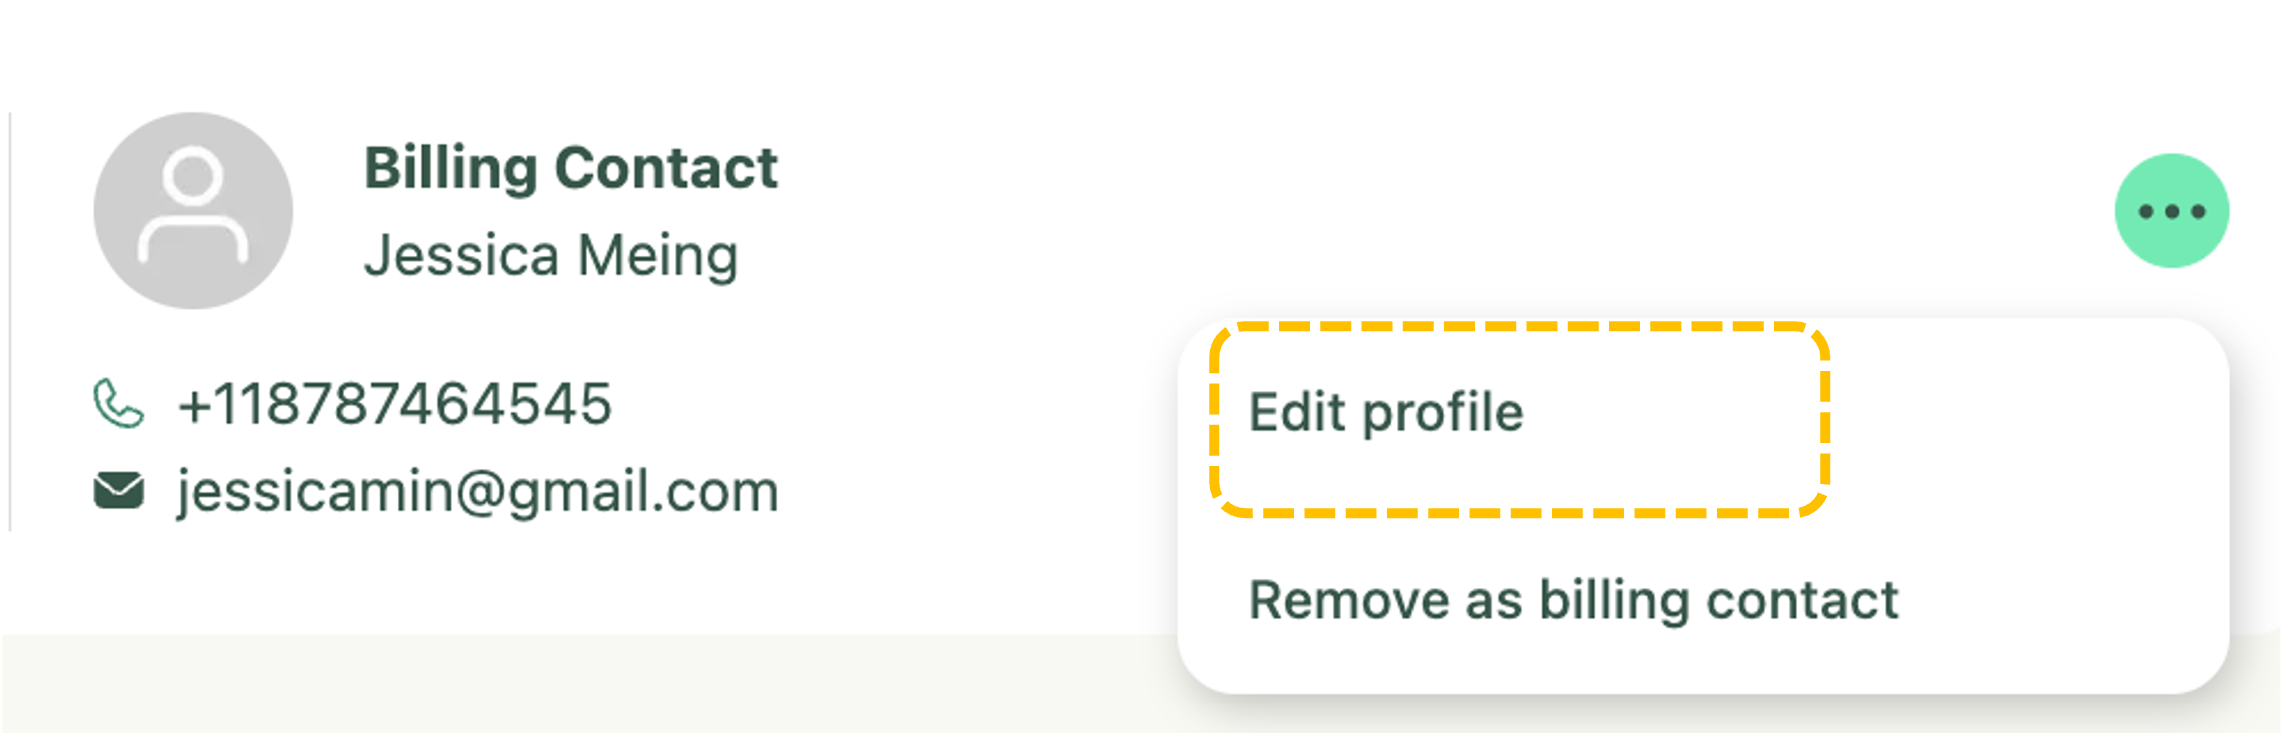Click the billing contact's telephone number
The width and height of the screenshot is (2282, 733).
coord(394,403)
